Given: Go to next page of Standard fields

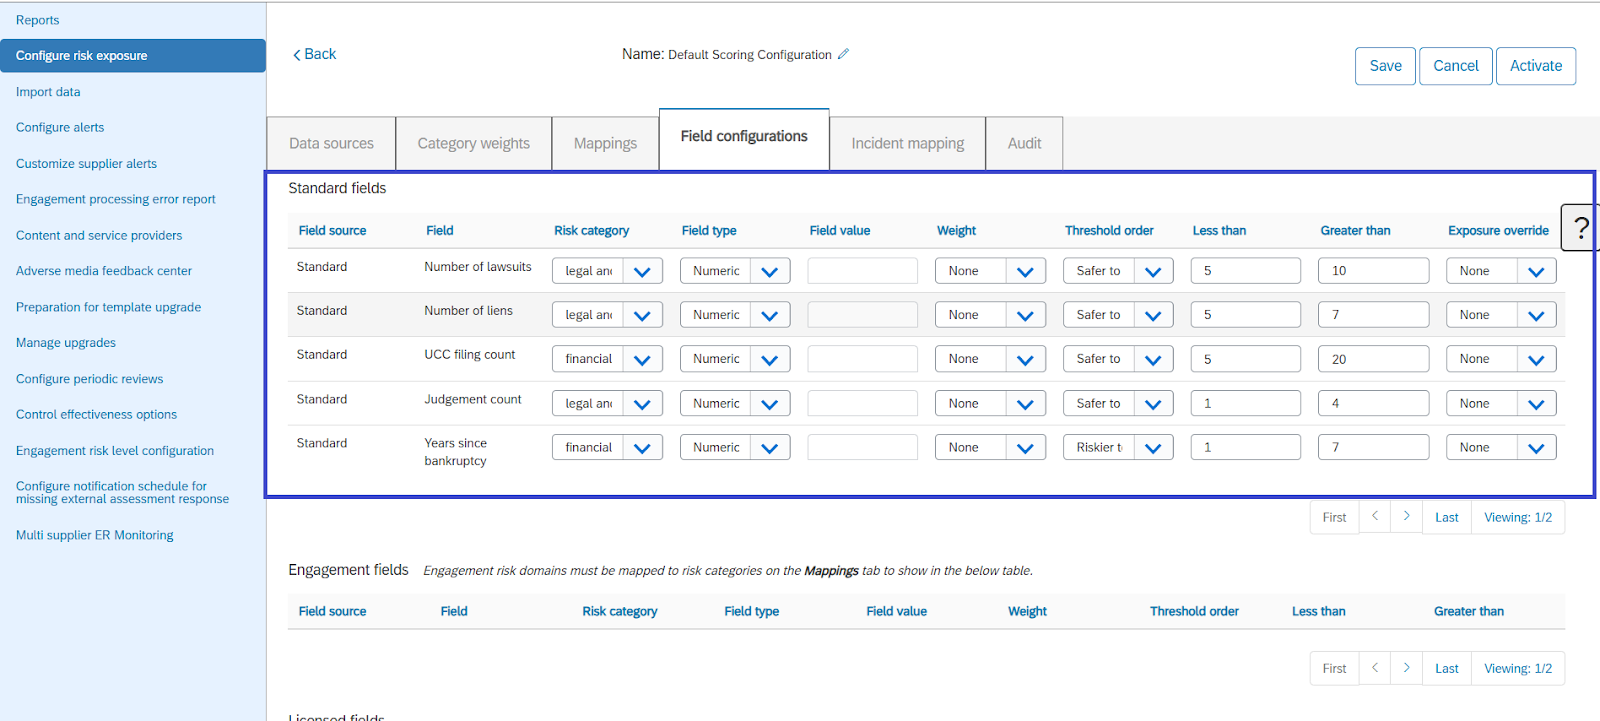Looking at the screenshot, I should coord(1406,517).
